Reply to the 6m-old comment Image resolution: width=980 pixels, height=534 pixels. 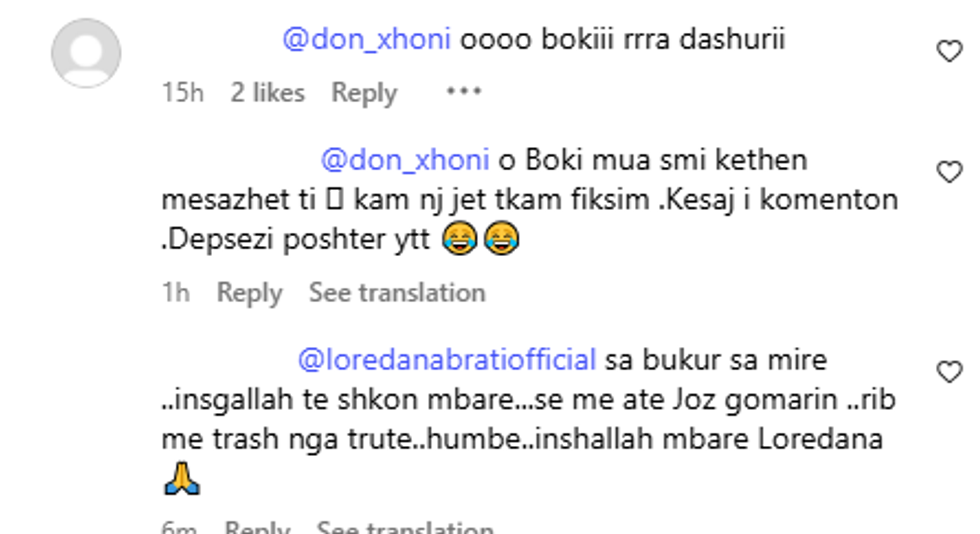[257, 527]
